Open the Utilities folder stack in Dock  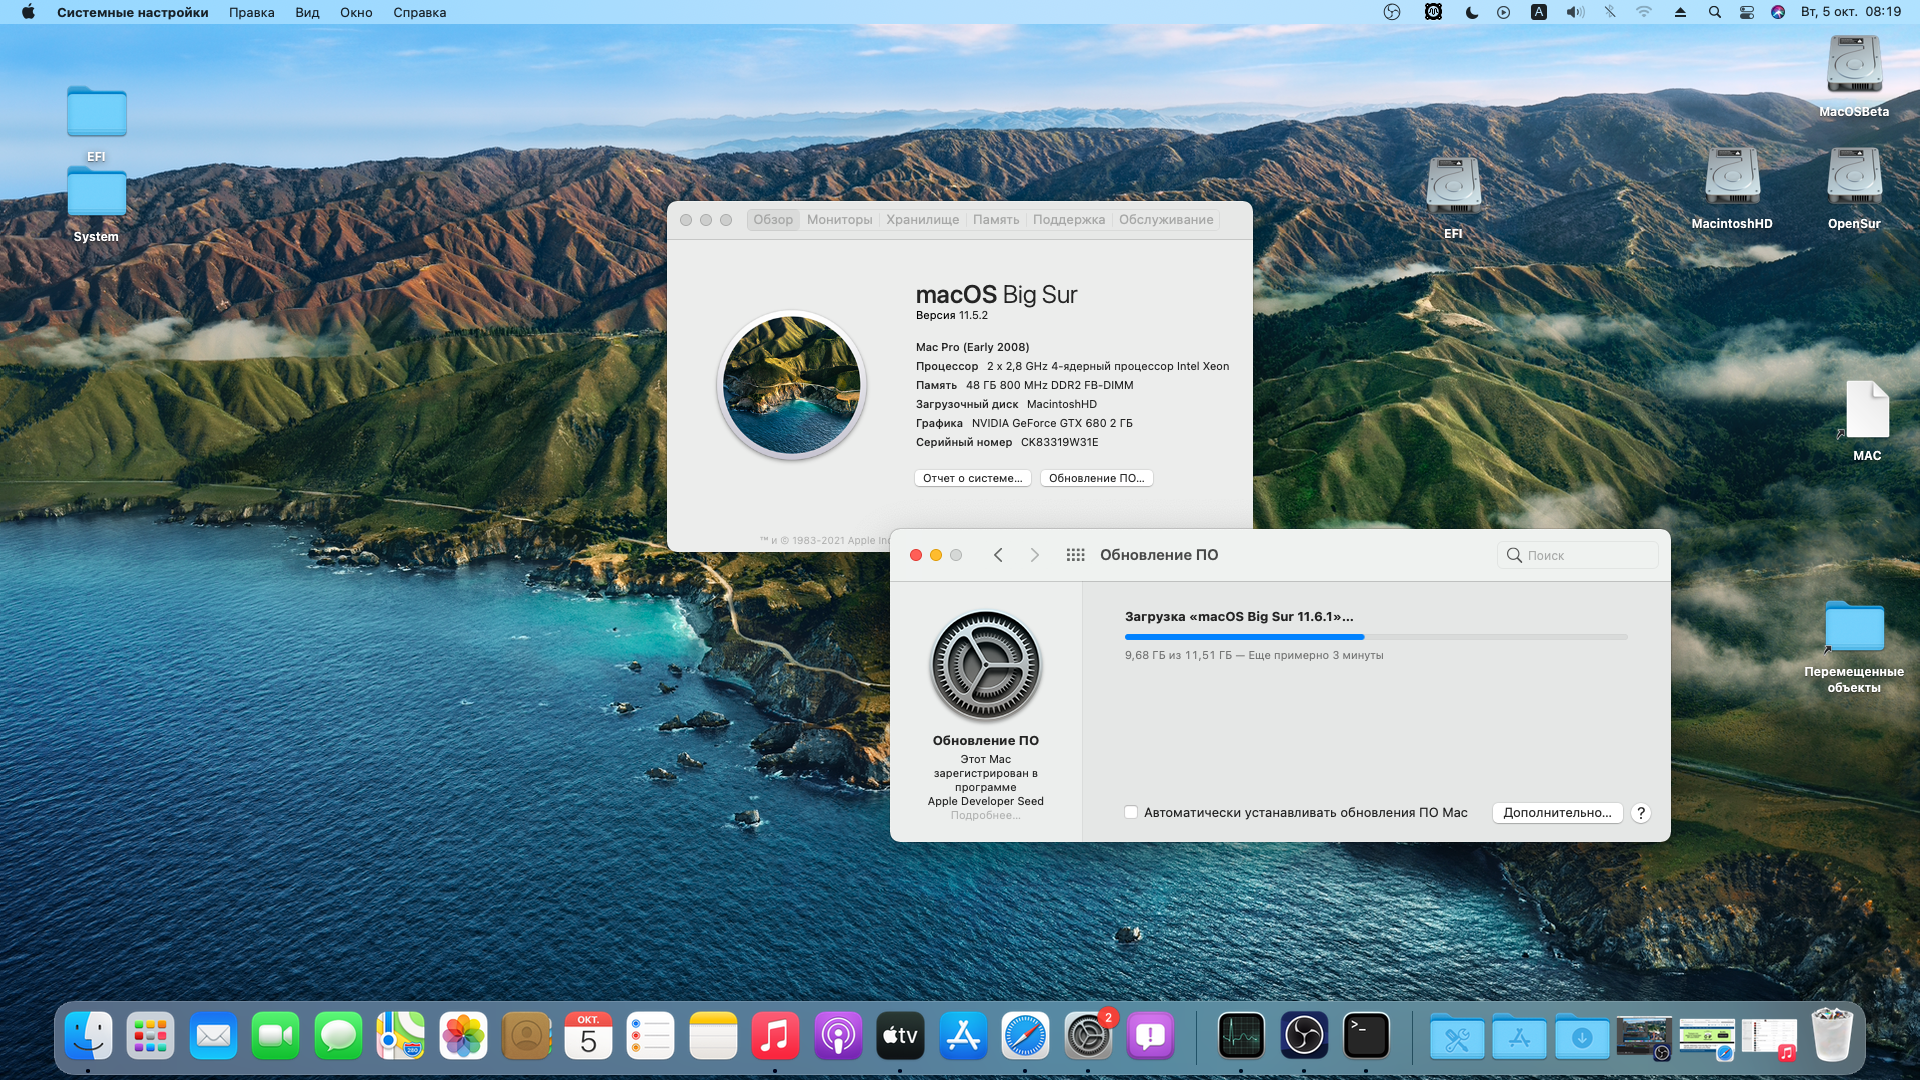pos(1456,1037)
